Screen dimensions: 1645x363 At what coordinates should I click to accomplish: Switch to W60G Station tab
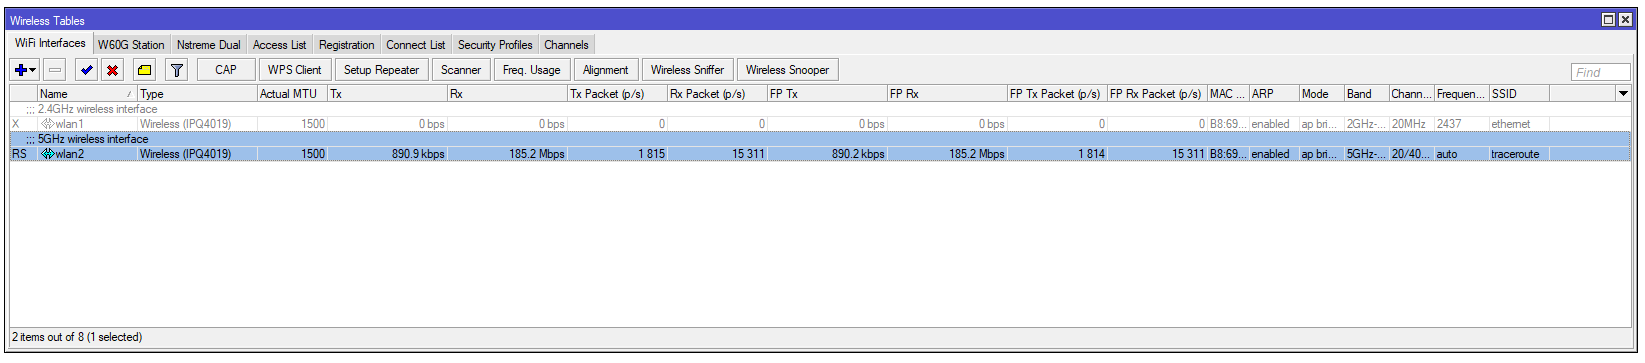click(x=131, y=45)
